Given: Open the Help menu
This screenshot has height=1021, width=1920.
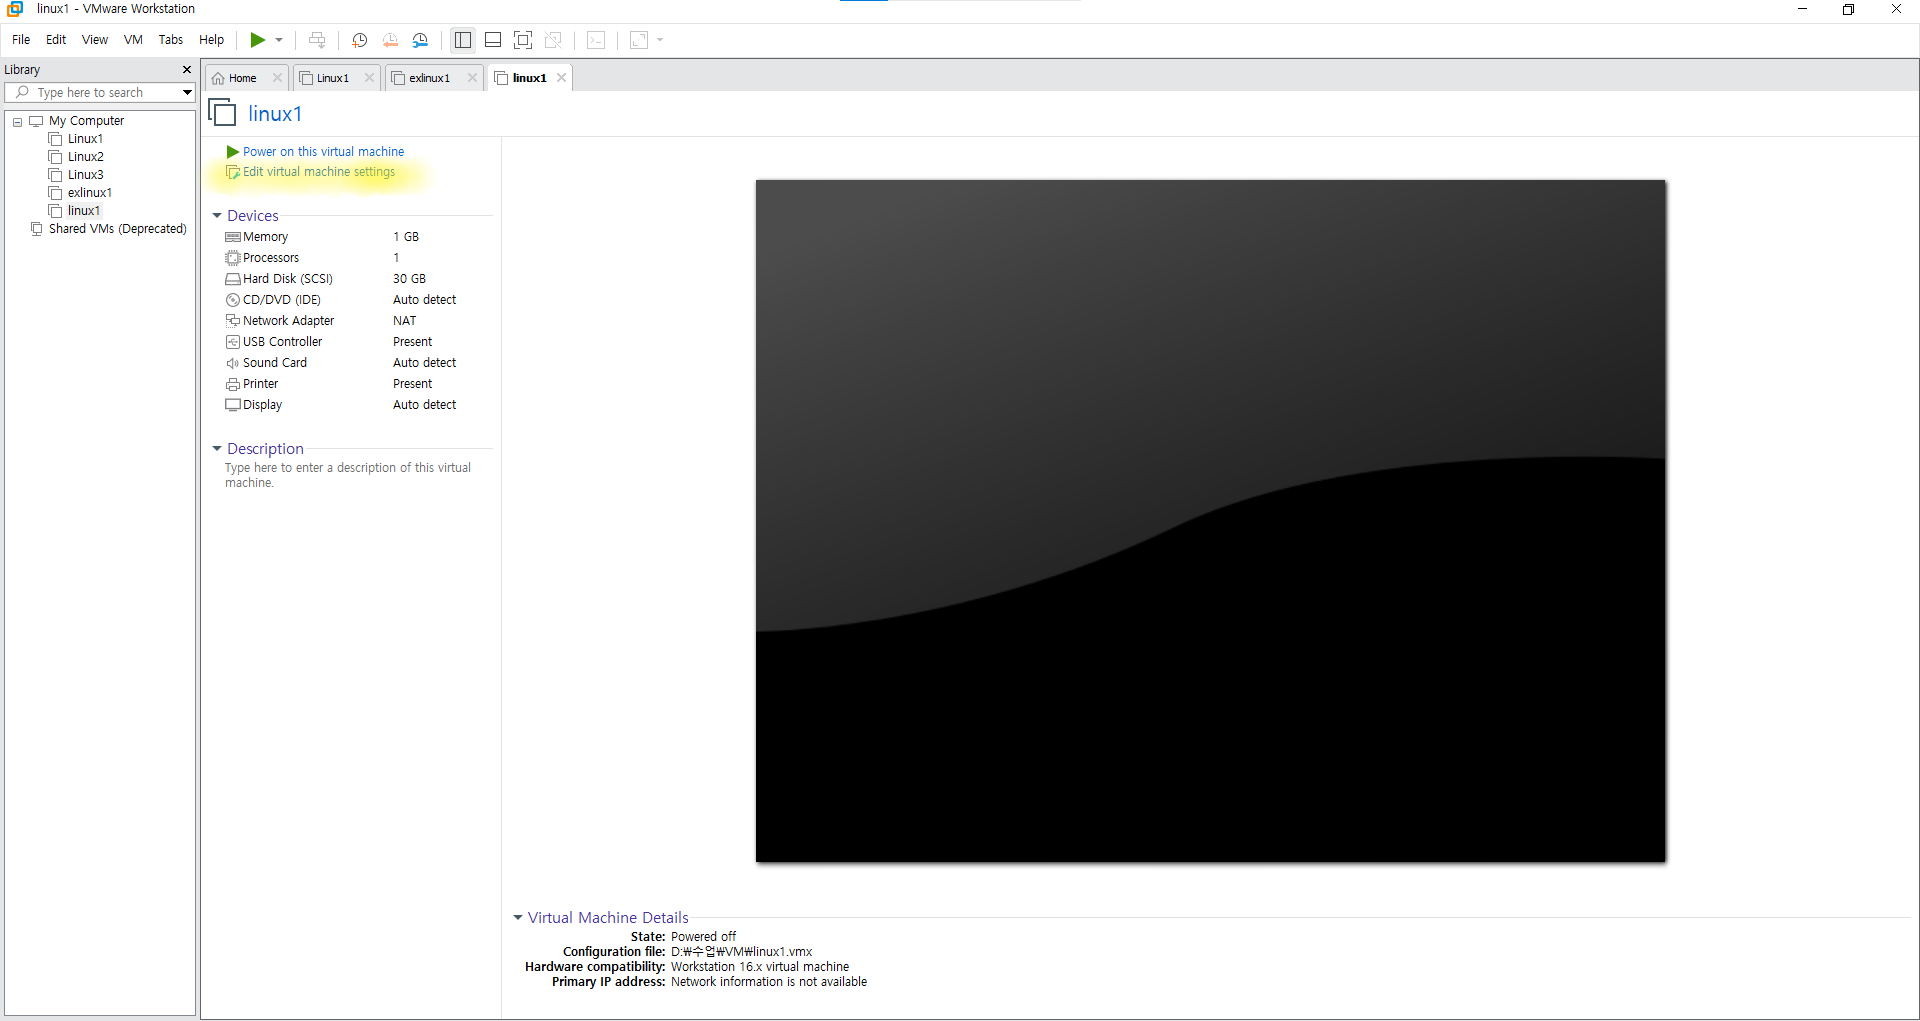Looking at the screenshot, I should [x=211, y=40].
